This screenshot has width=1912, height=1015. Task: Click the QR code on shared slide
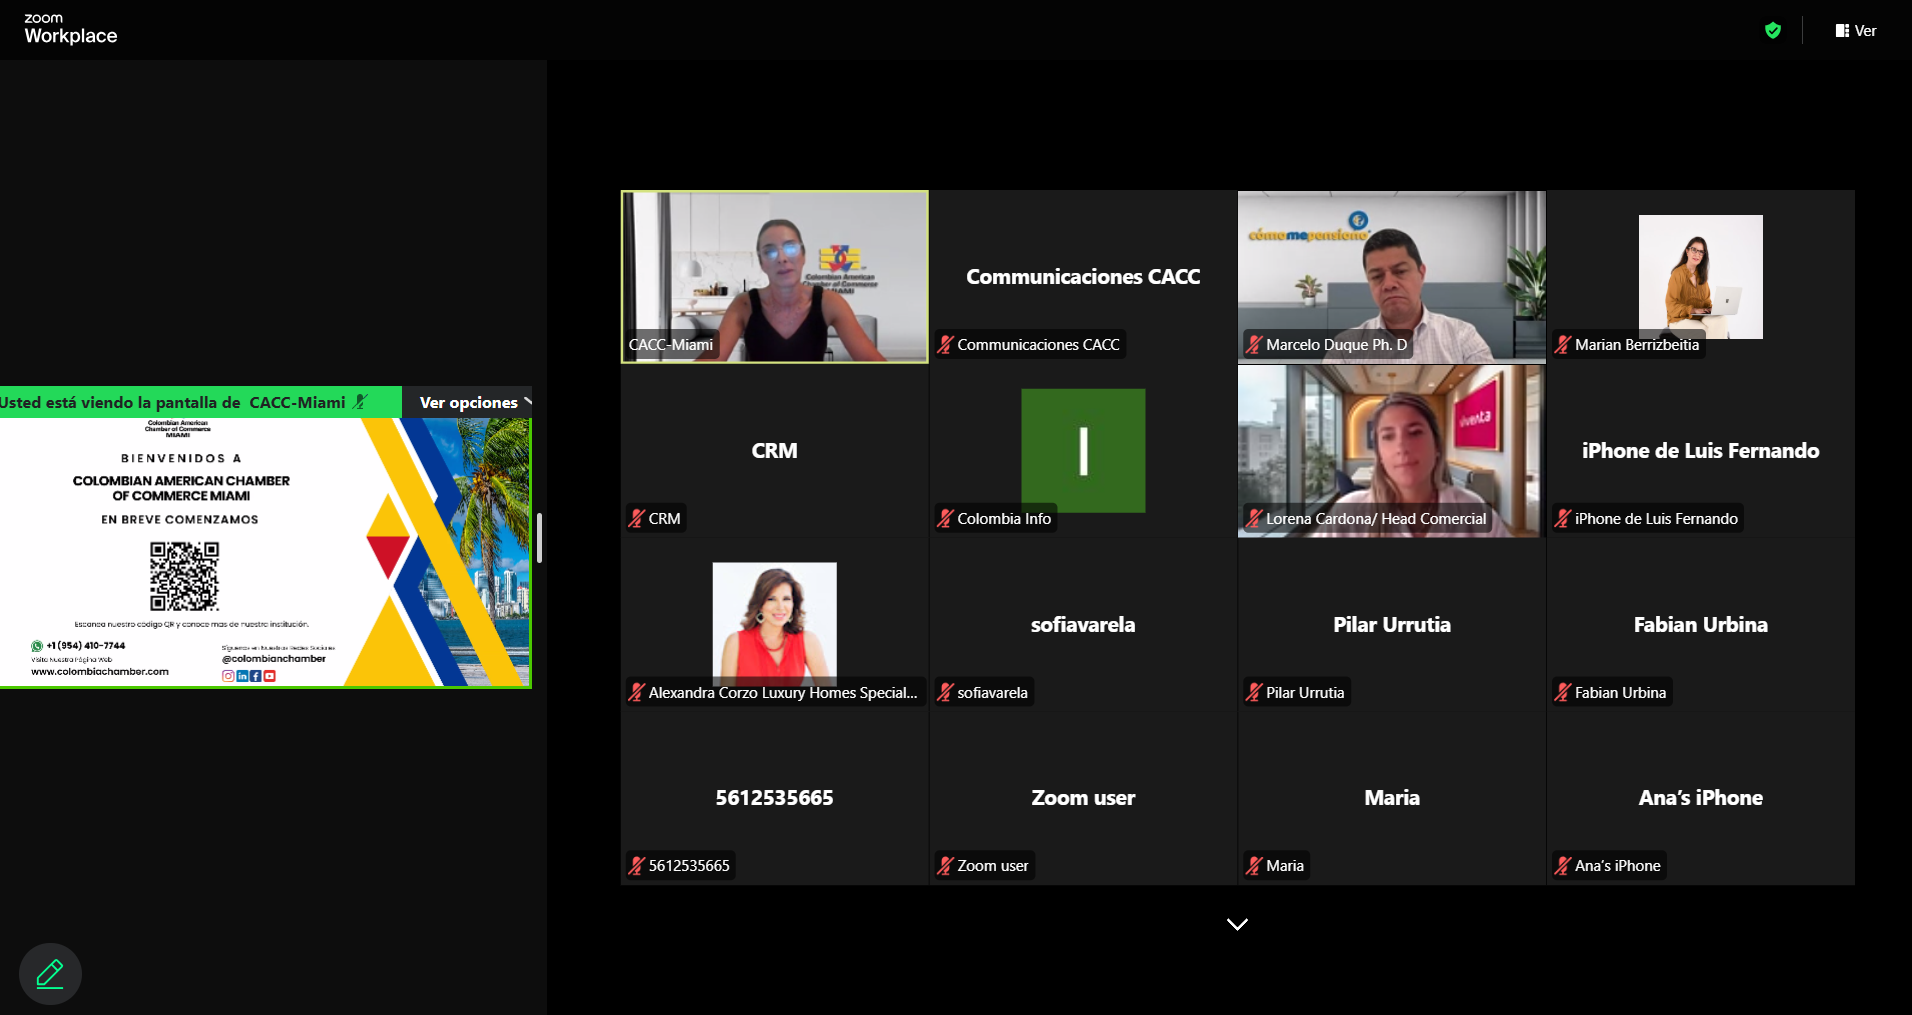pos(184,576)
